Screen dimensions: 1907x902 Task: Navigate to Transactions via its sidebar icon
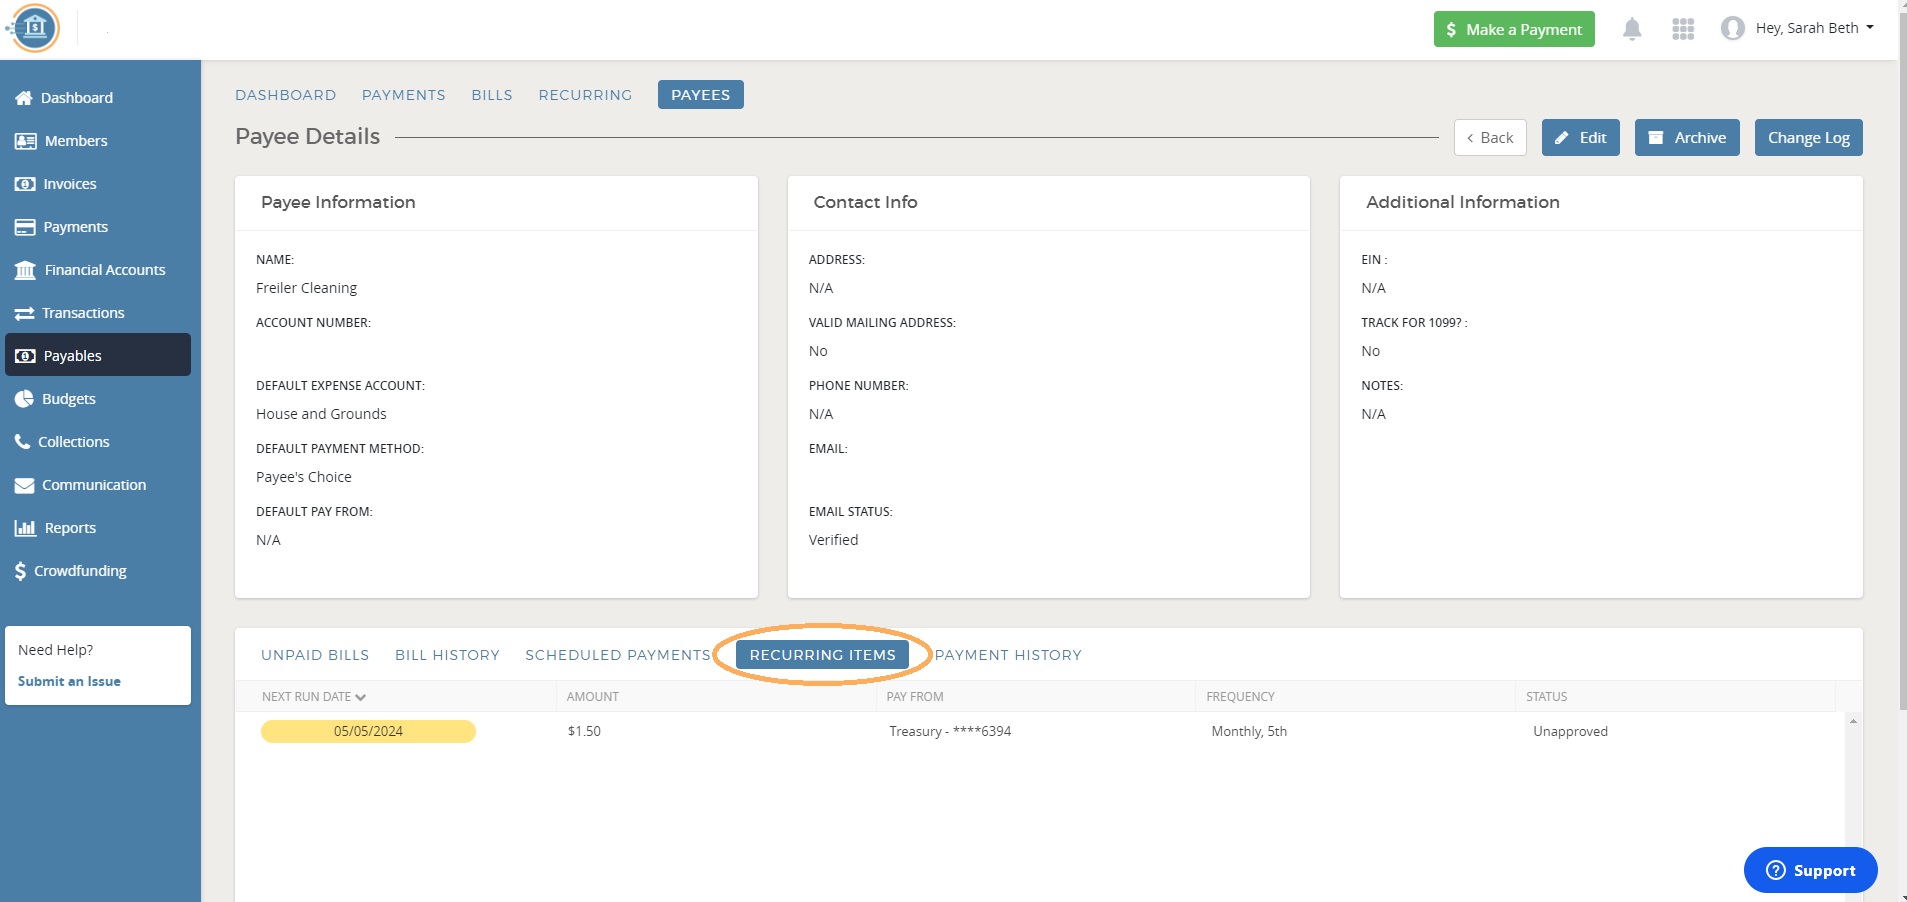point(25,312)
